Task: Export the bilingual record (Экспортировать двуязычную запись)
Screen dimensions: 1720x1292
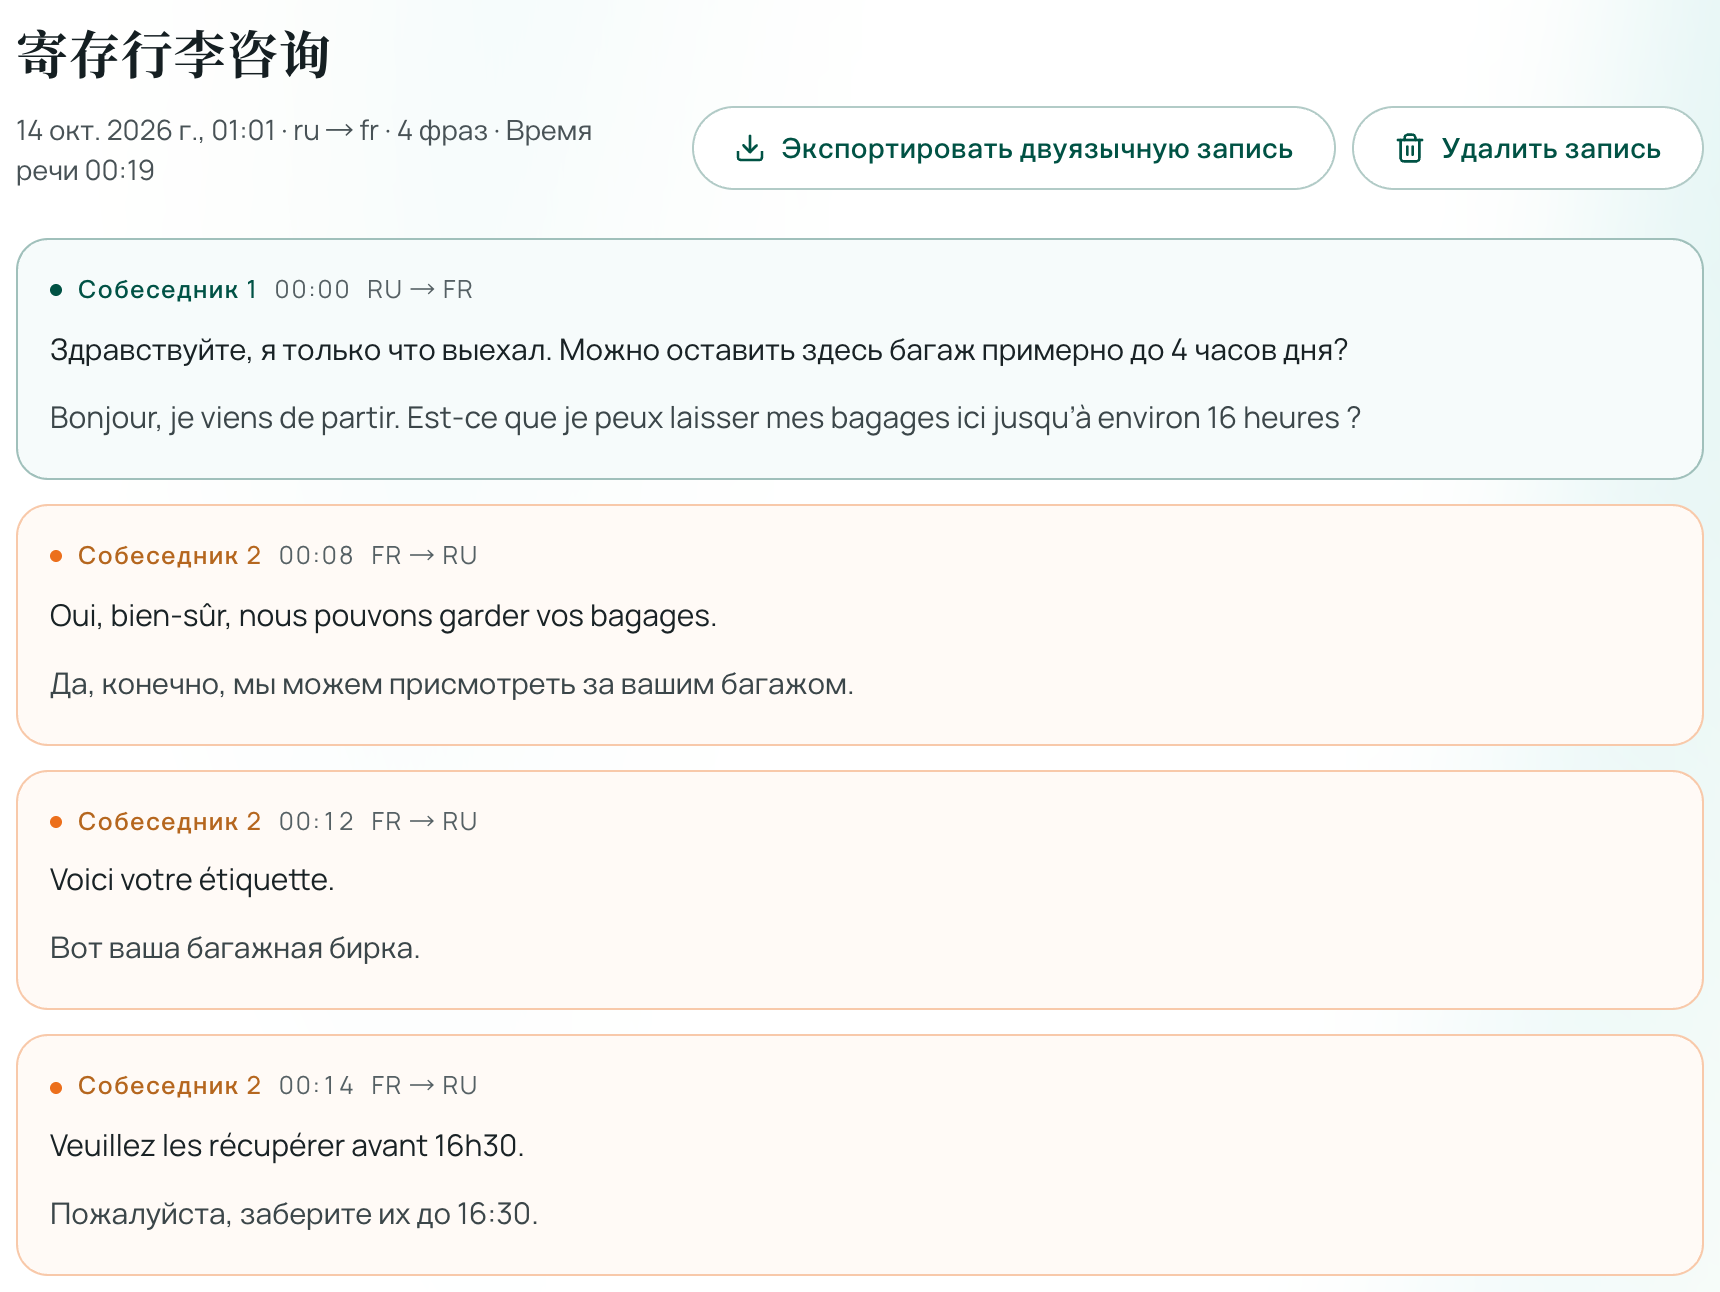Action: pyautogui.click(x=1013, y=148)
